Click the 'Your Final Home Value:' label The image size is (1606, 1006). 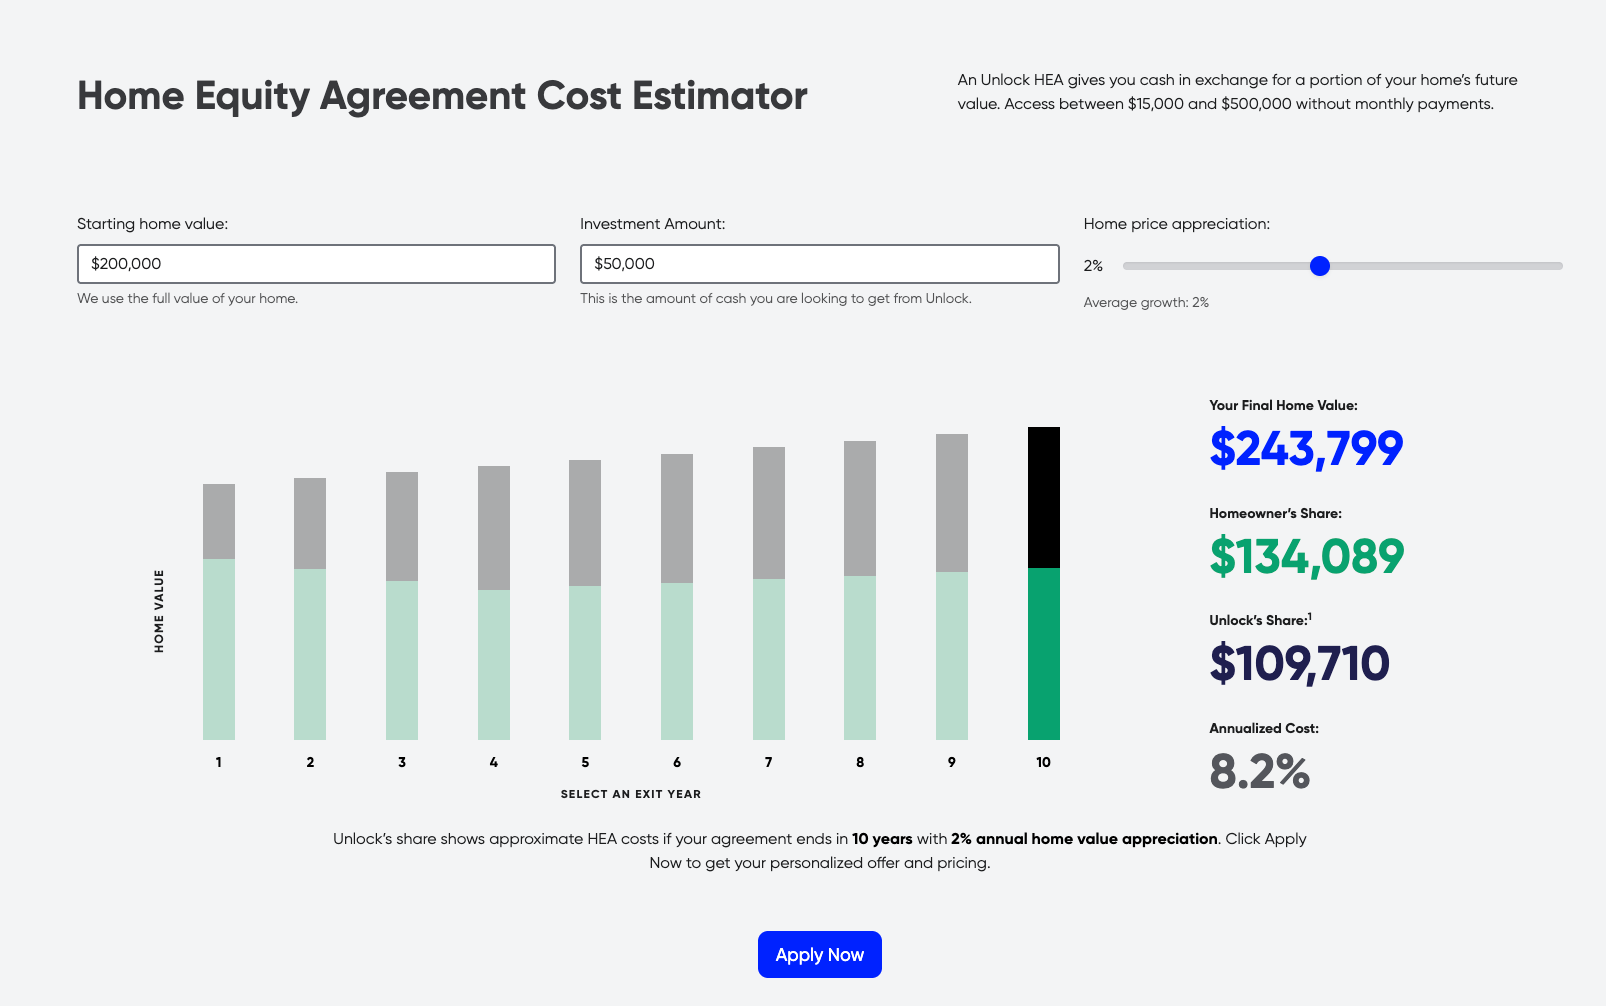pyautogui.click(x=1284, y=405)
